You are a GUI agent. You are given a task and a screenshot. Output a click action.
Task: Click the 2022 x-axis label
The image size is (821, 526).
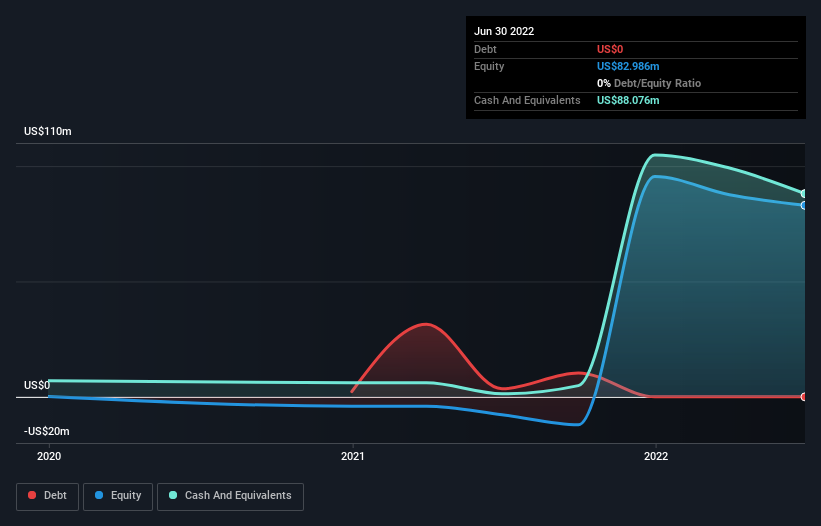656,456
